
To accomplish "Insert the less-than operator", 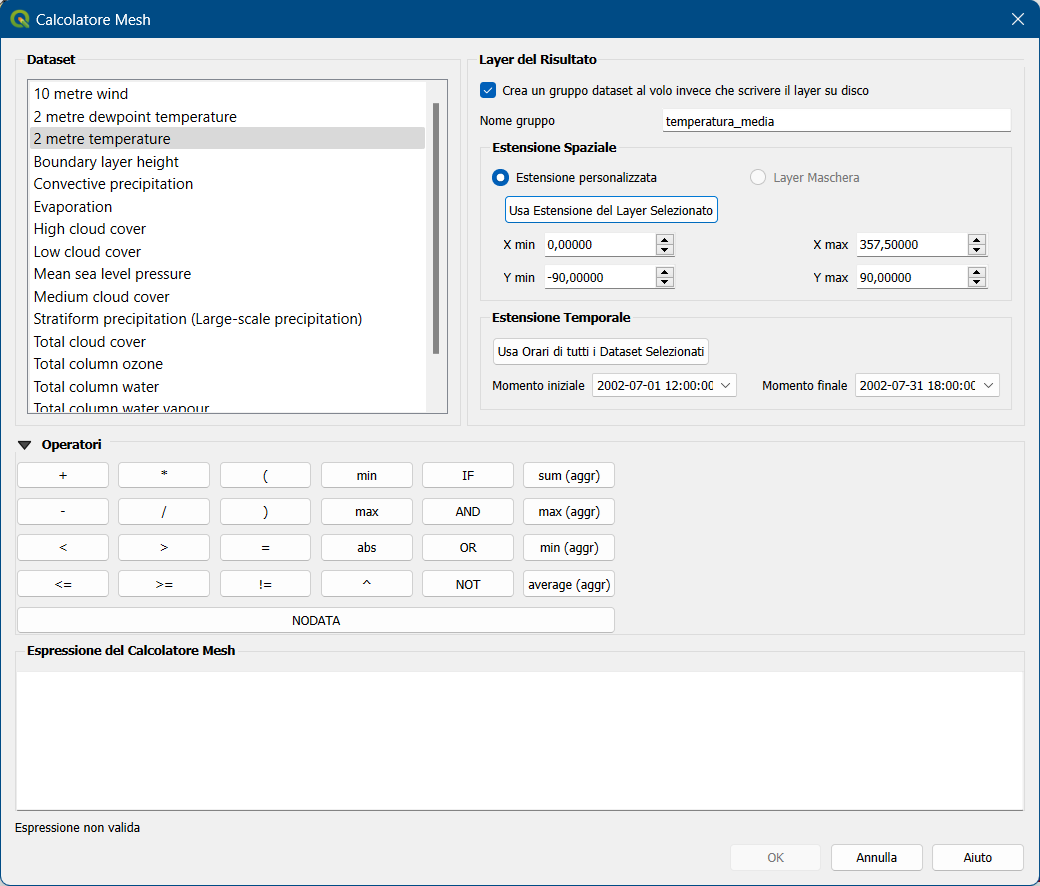I will (x=63, y=548).
